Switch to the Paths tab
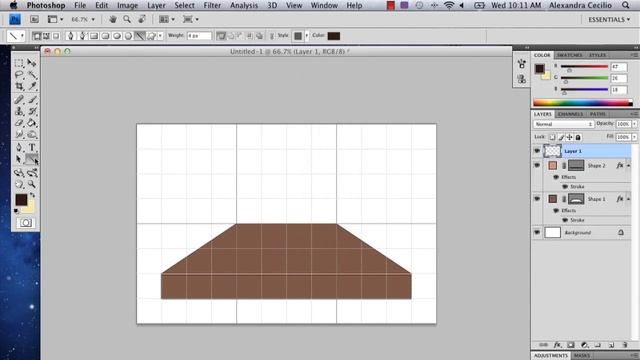This screenshot has height=360, width=640. click(598, 114)
